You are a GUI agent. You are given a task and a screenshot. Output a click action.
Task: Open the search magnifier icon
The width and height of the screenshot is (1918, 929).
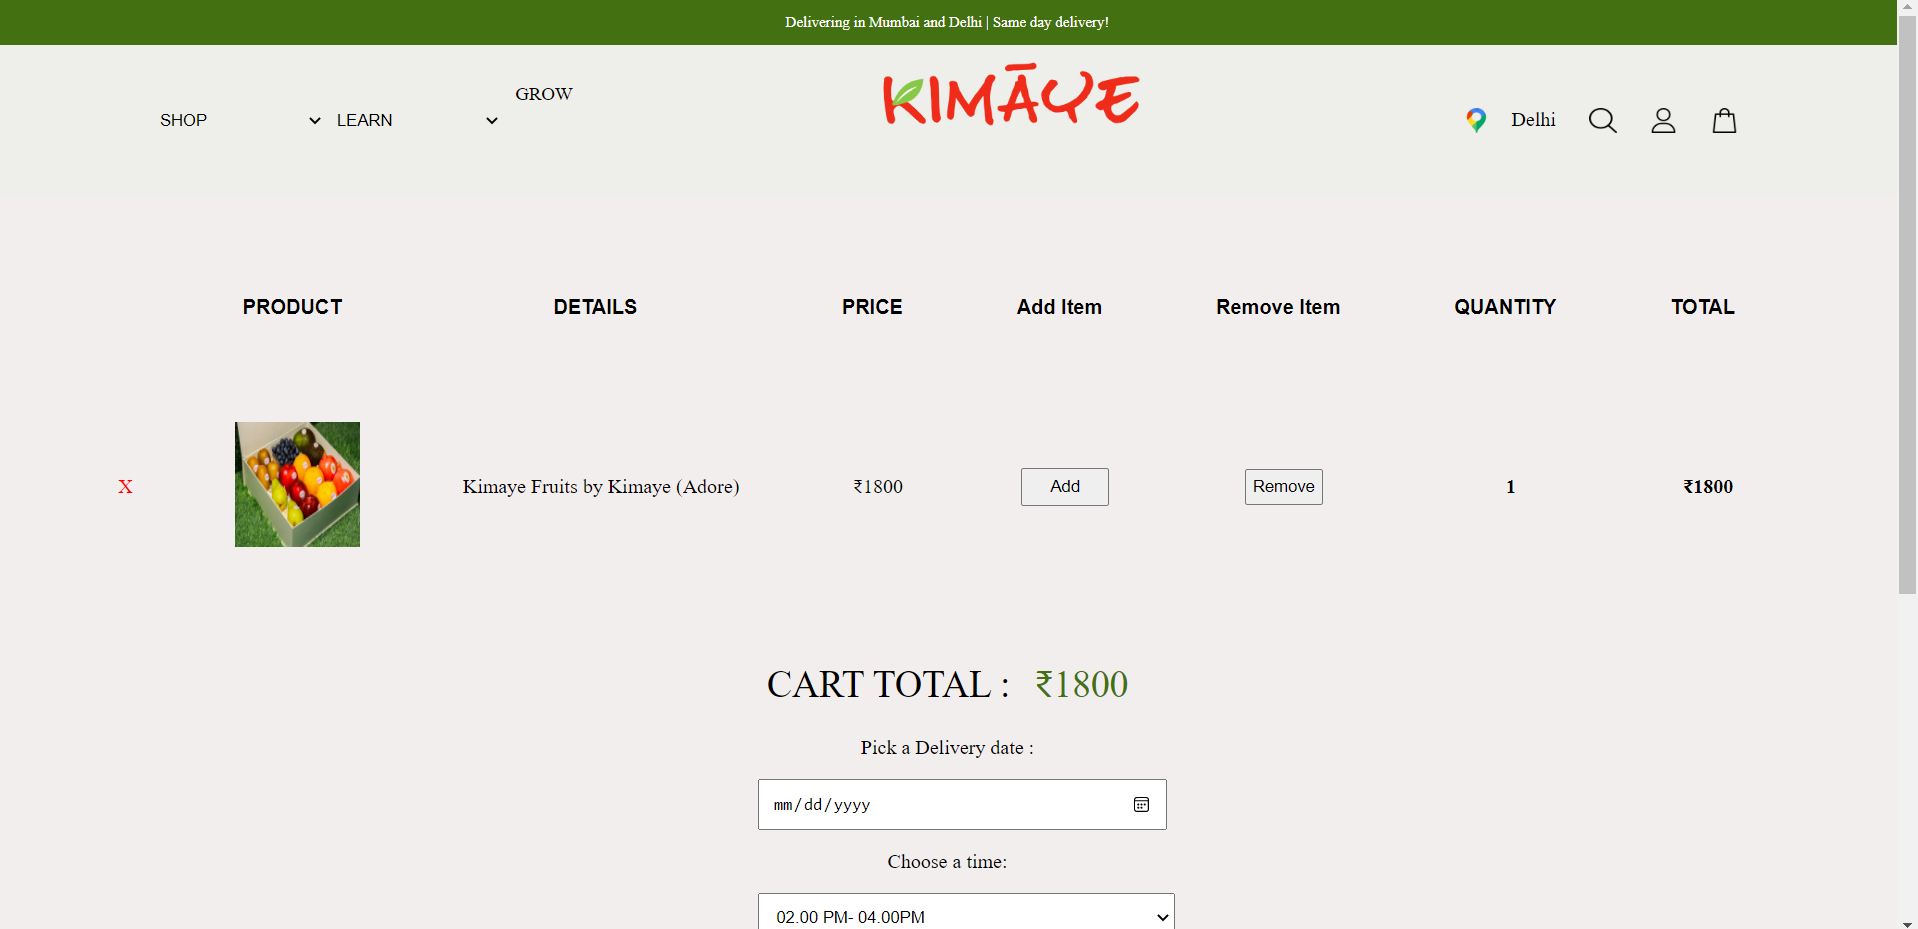[1602, 120]
